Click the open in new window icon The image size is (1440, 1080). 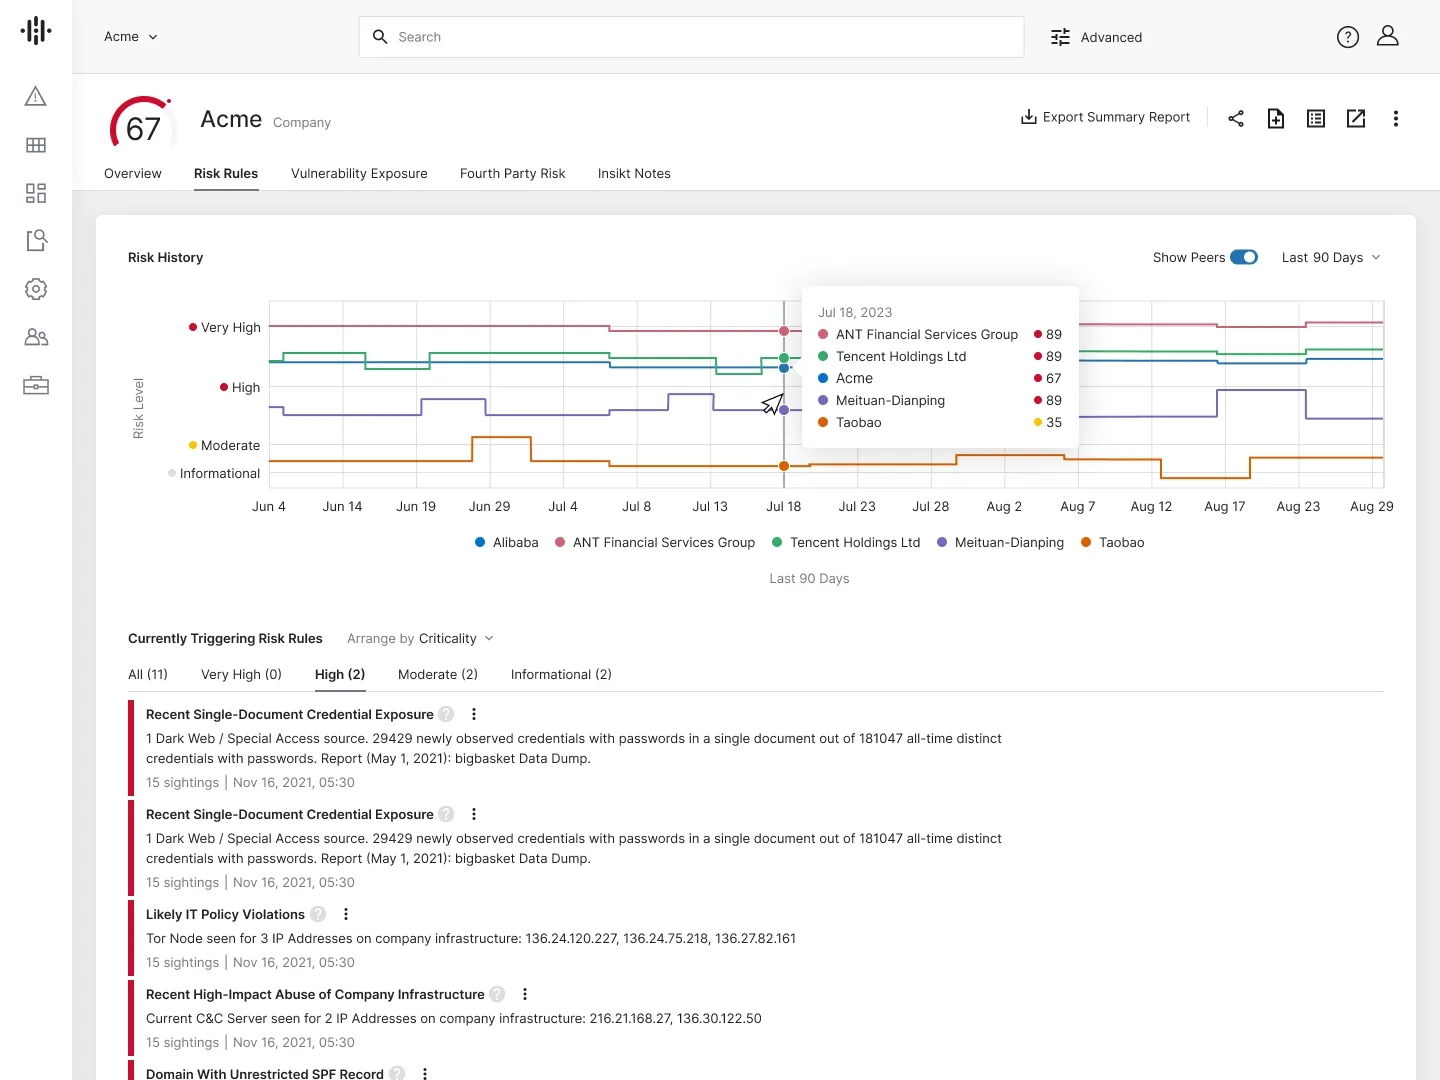click(1356, 119)
